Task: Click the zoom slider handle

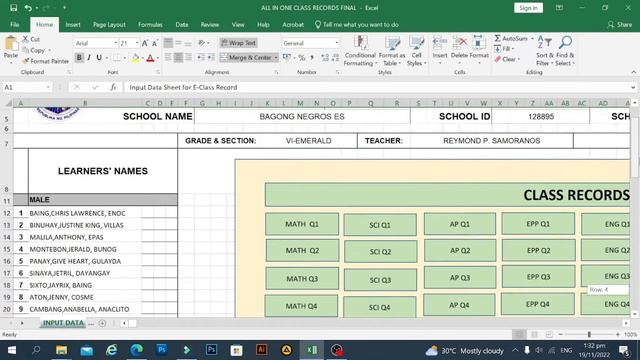Action: click(x=589, y=334)
